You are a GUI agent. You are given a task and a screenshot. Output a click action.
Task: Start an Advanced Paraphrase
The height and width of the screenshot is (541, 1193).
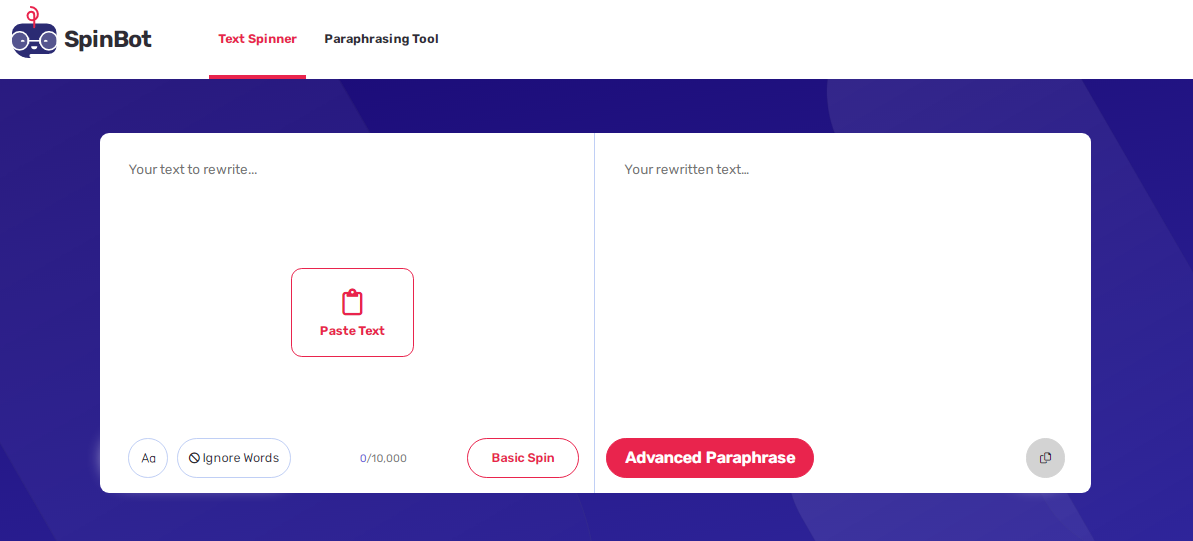pyautogui.click(x=710, y=458)
